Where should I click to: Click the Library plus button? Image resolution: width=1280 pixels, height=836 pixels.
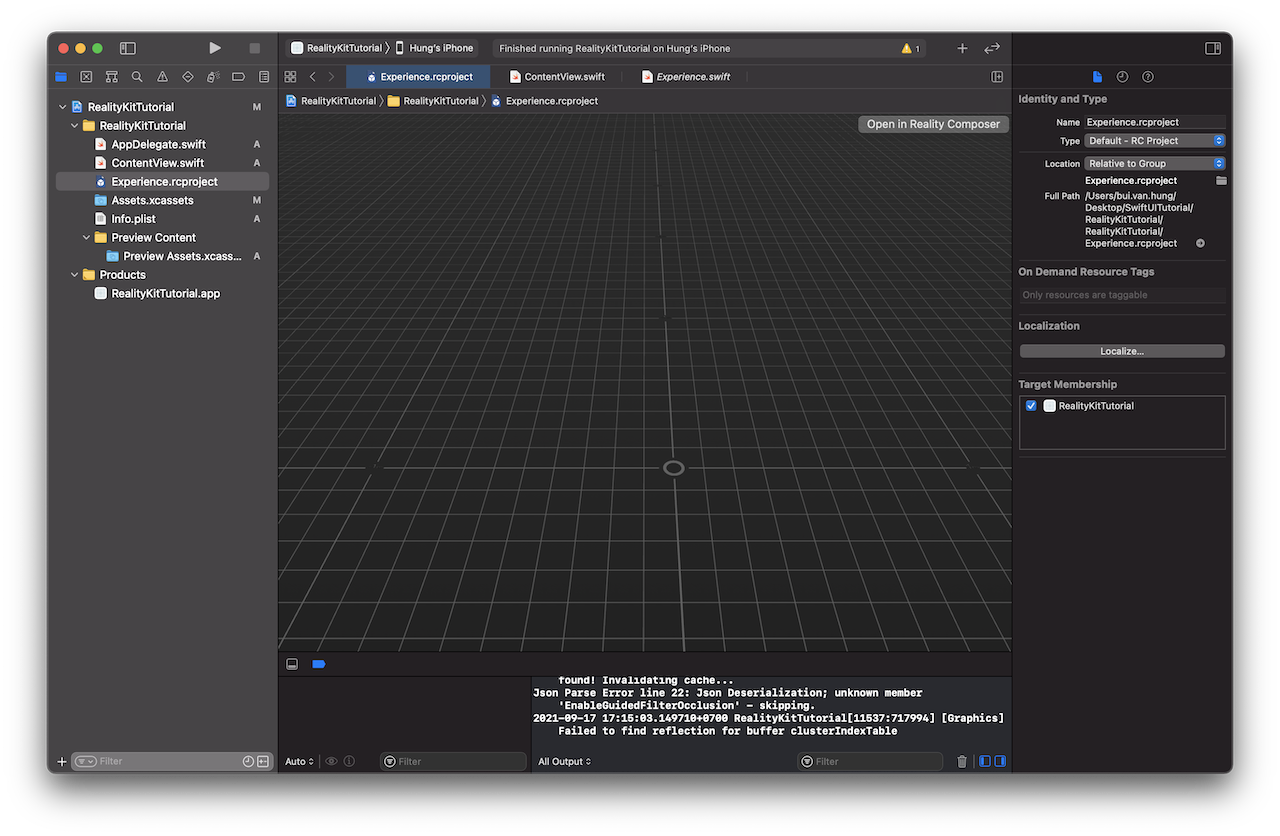[x=962, y=48]
